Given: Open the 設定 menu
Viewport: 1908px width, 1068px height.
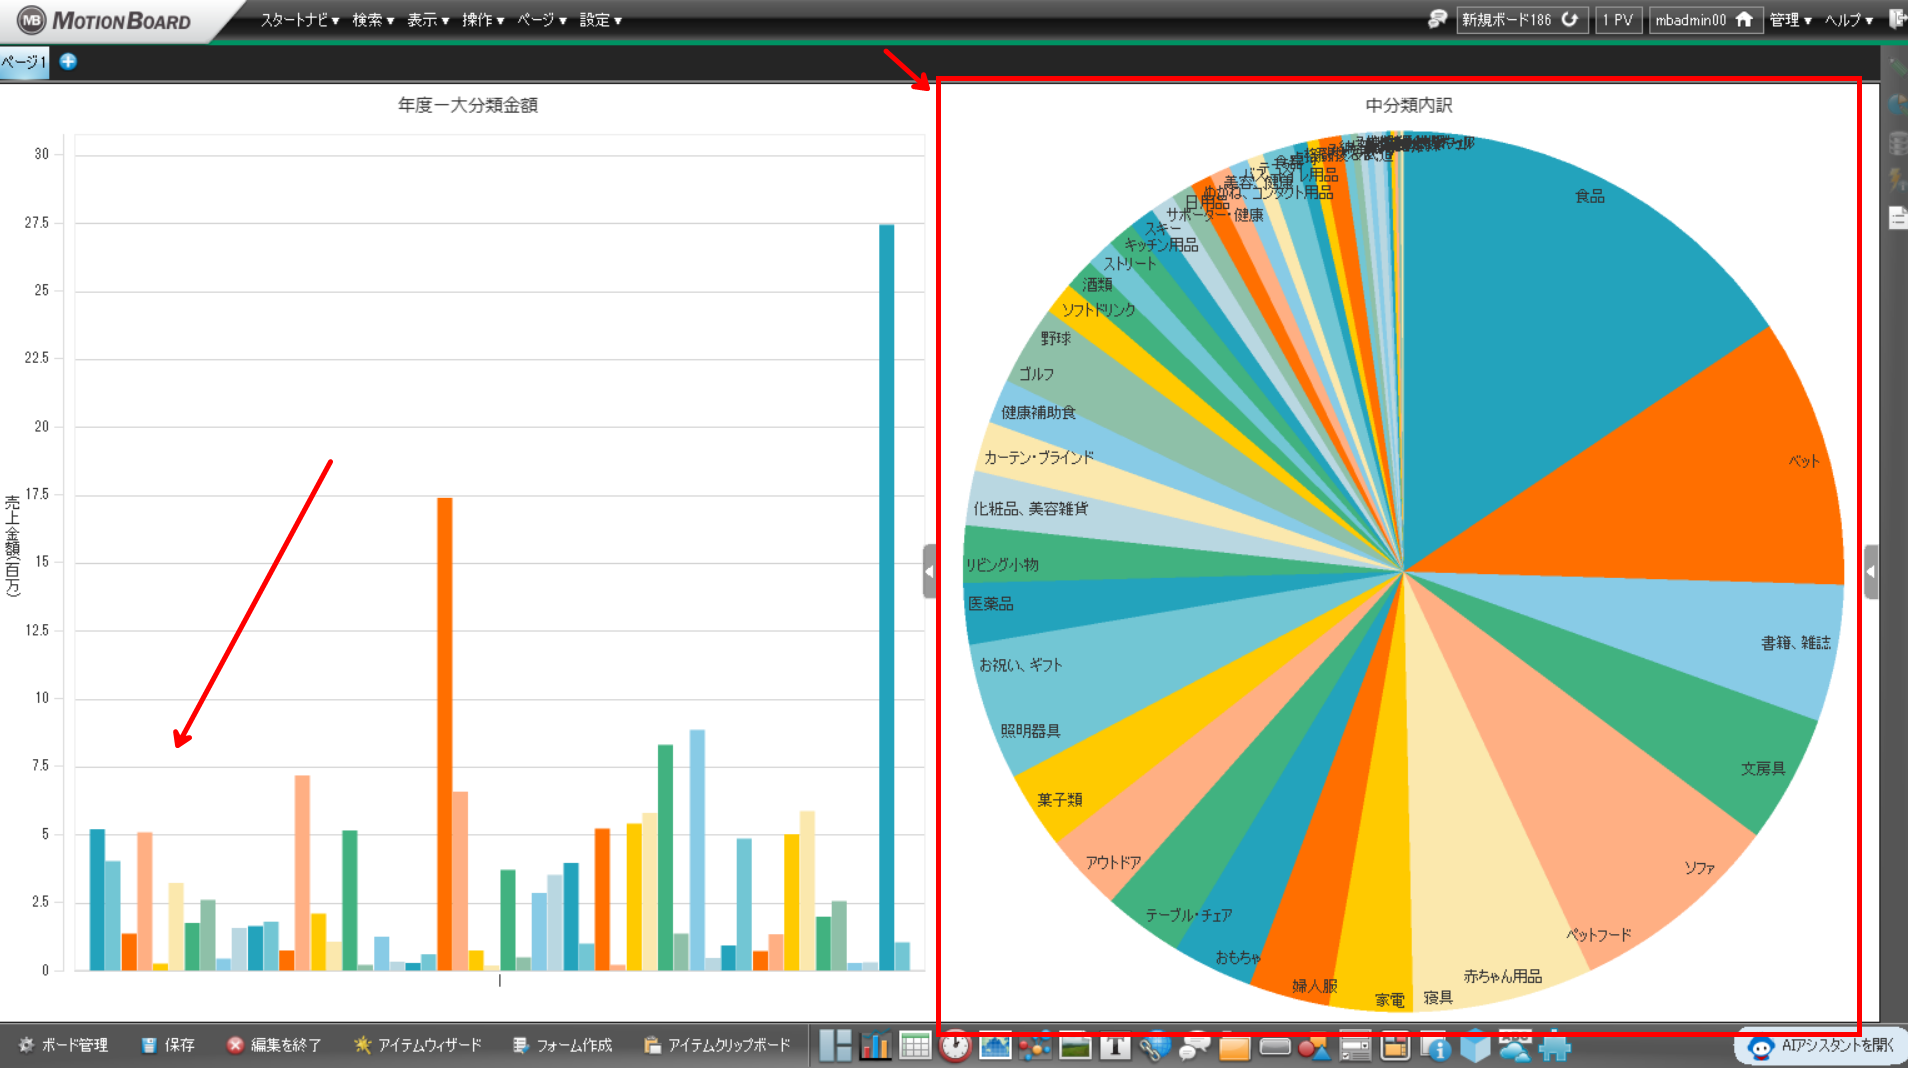Looking at the screenshot, I should click(600, 20).
